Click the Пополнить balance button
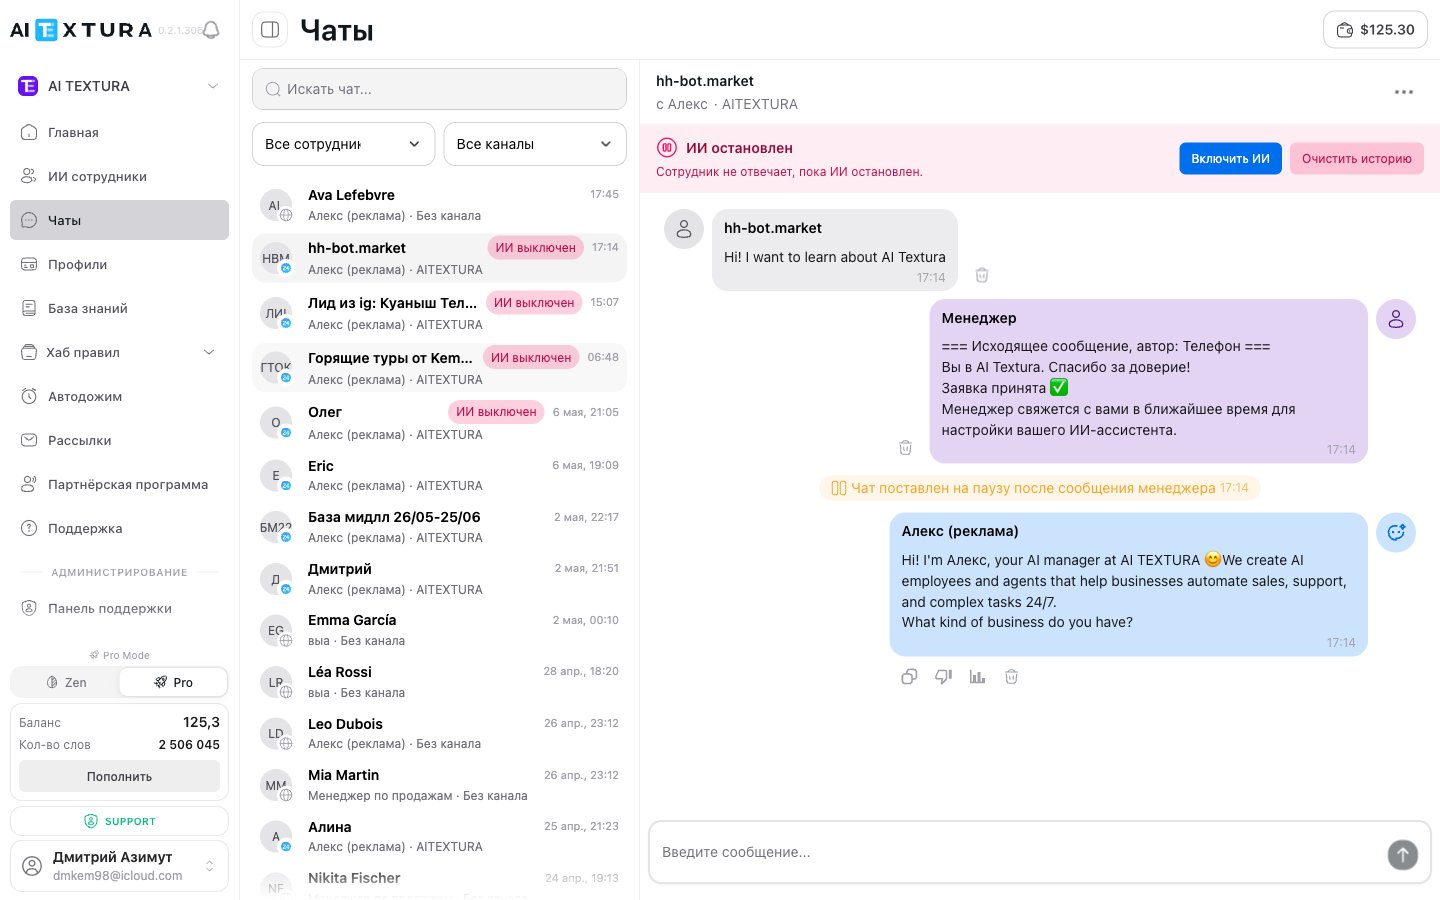Screen dimensions: 1440x900 pyautogui.click(x=119, y=776)
